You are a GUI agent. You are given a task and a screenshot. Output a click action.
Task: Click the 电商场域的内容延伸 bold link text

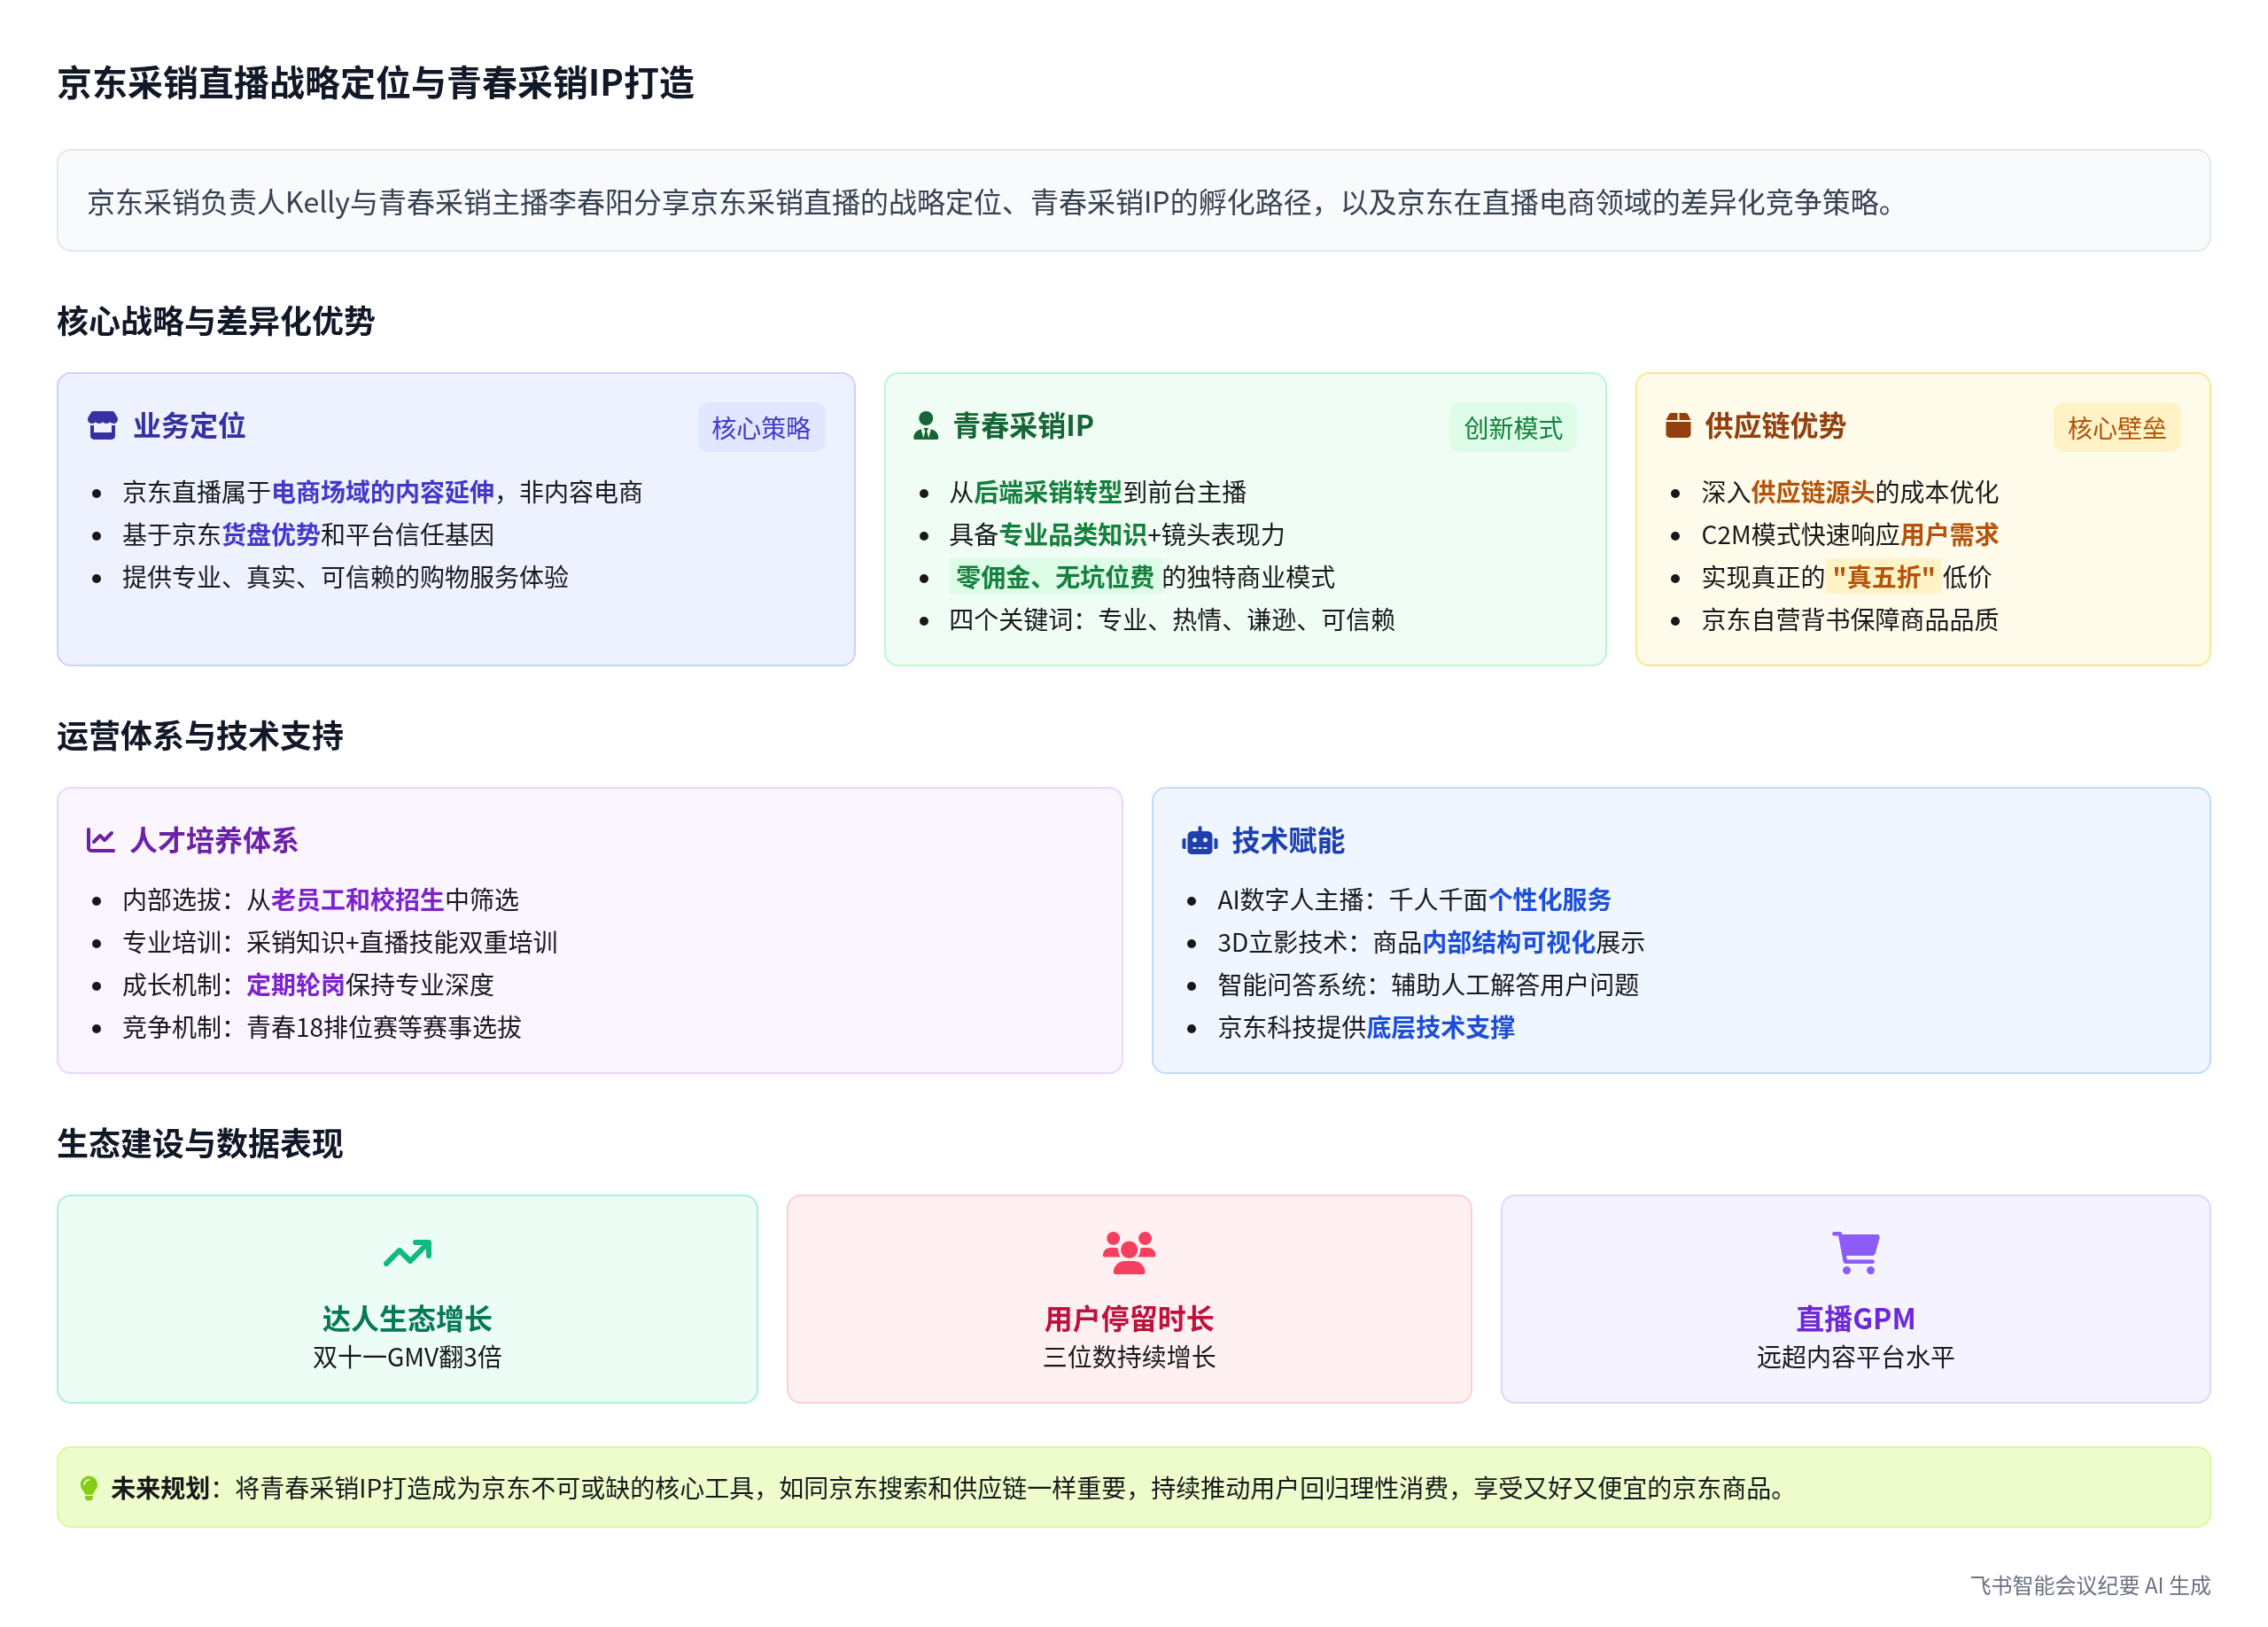(383, 492)
